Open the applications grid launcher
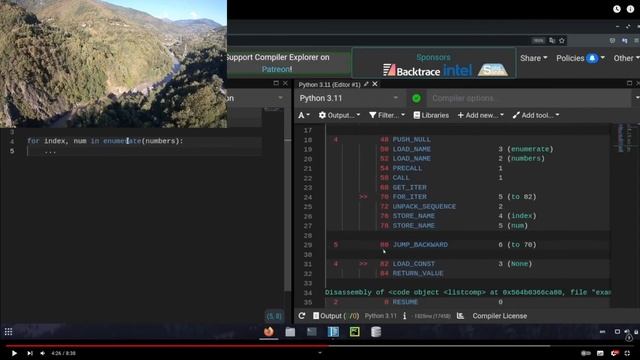 click(8, 332)
